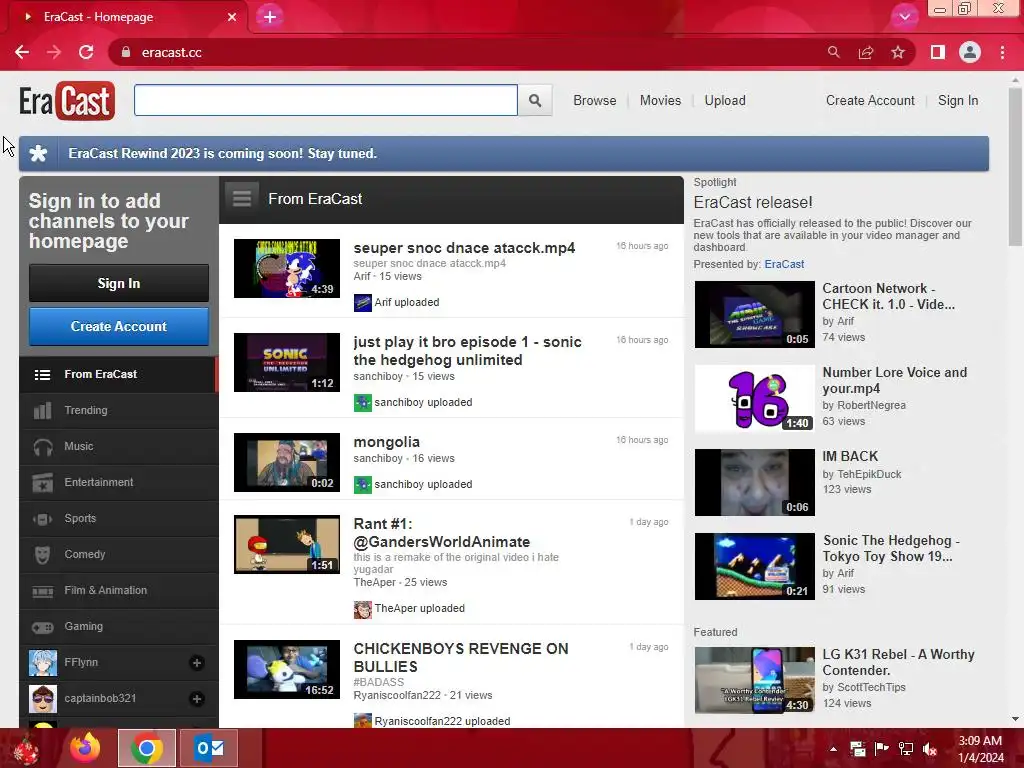The width and height of the screenshot is (1024, 768).
Task: Open CHICKENBOYS REVENGE ON BULLIES title
Action: 461,658
